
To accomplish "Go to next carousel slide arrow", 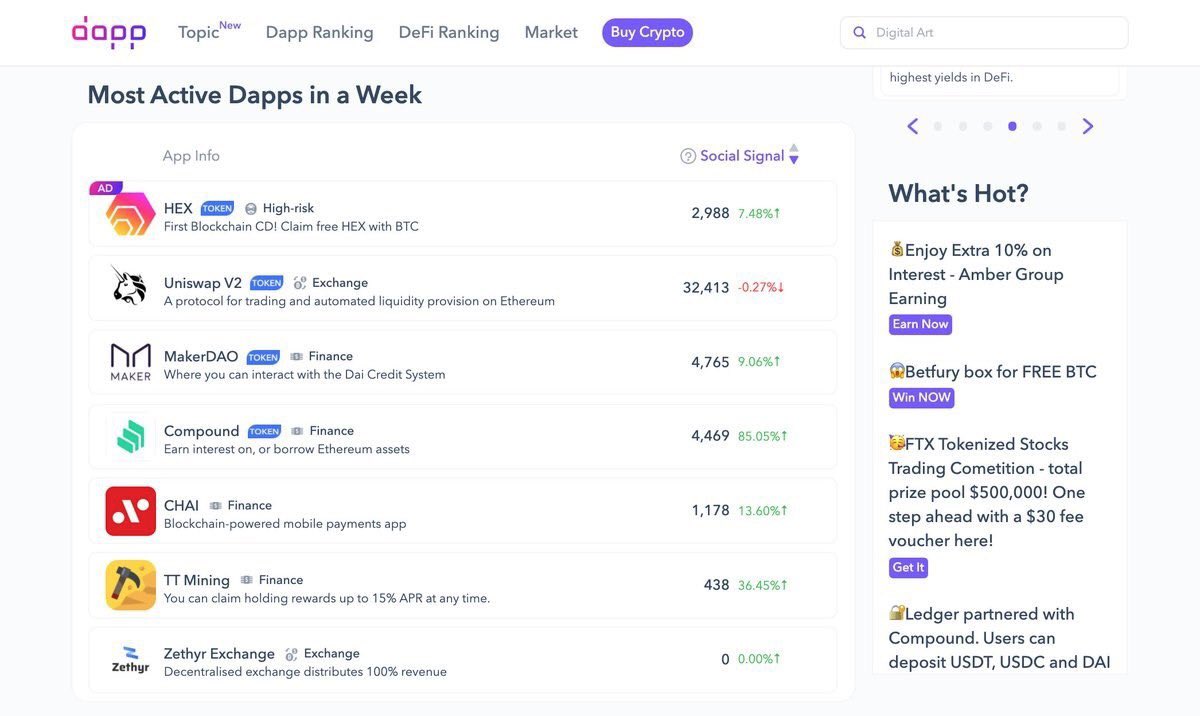I will pyautogui.click(x=1088, y=126).
